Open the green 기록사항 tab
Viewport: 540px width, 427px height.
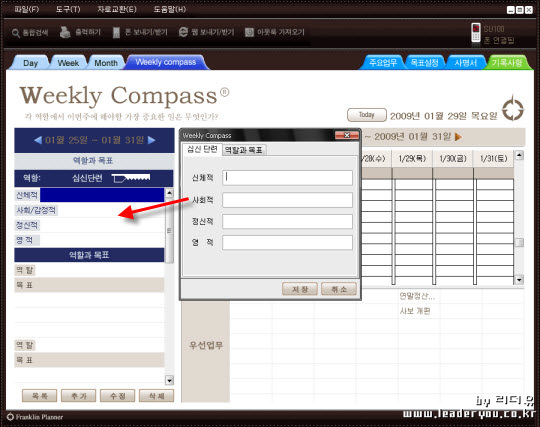507,63
